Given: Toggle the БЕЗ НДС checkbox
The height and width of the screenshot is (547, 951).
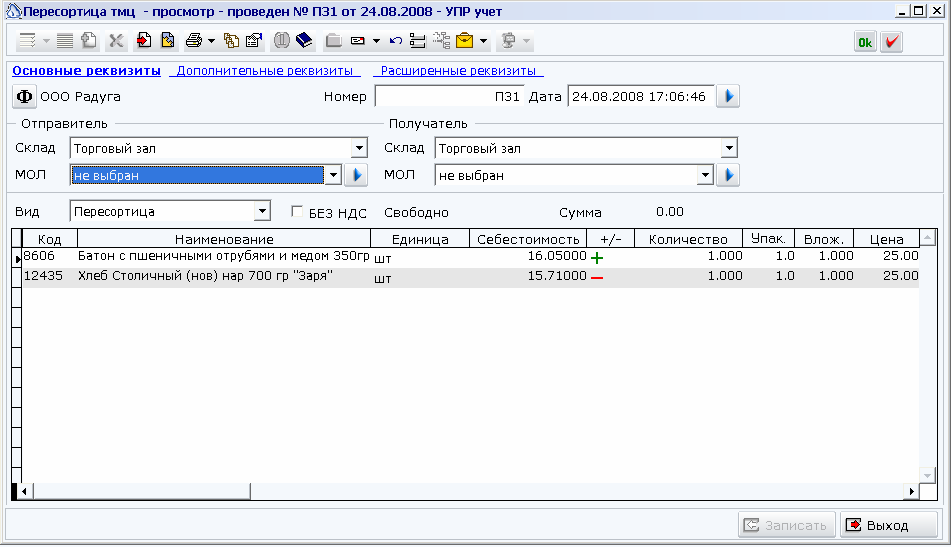Looking at the screenshot, I should pyautogui.click(x=297, y=211).
